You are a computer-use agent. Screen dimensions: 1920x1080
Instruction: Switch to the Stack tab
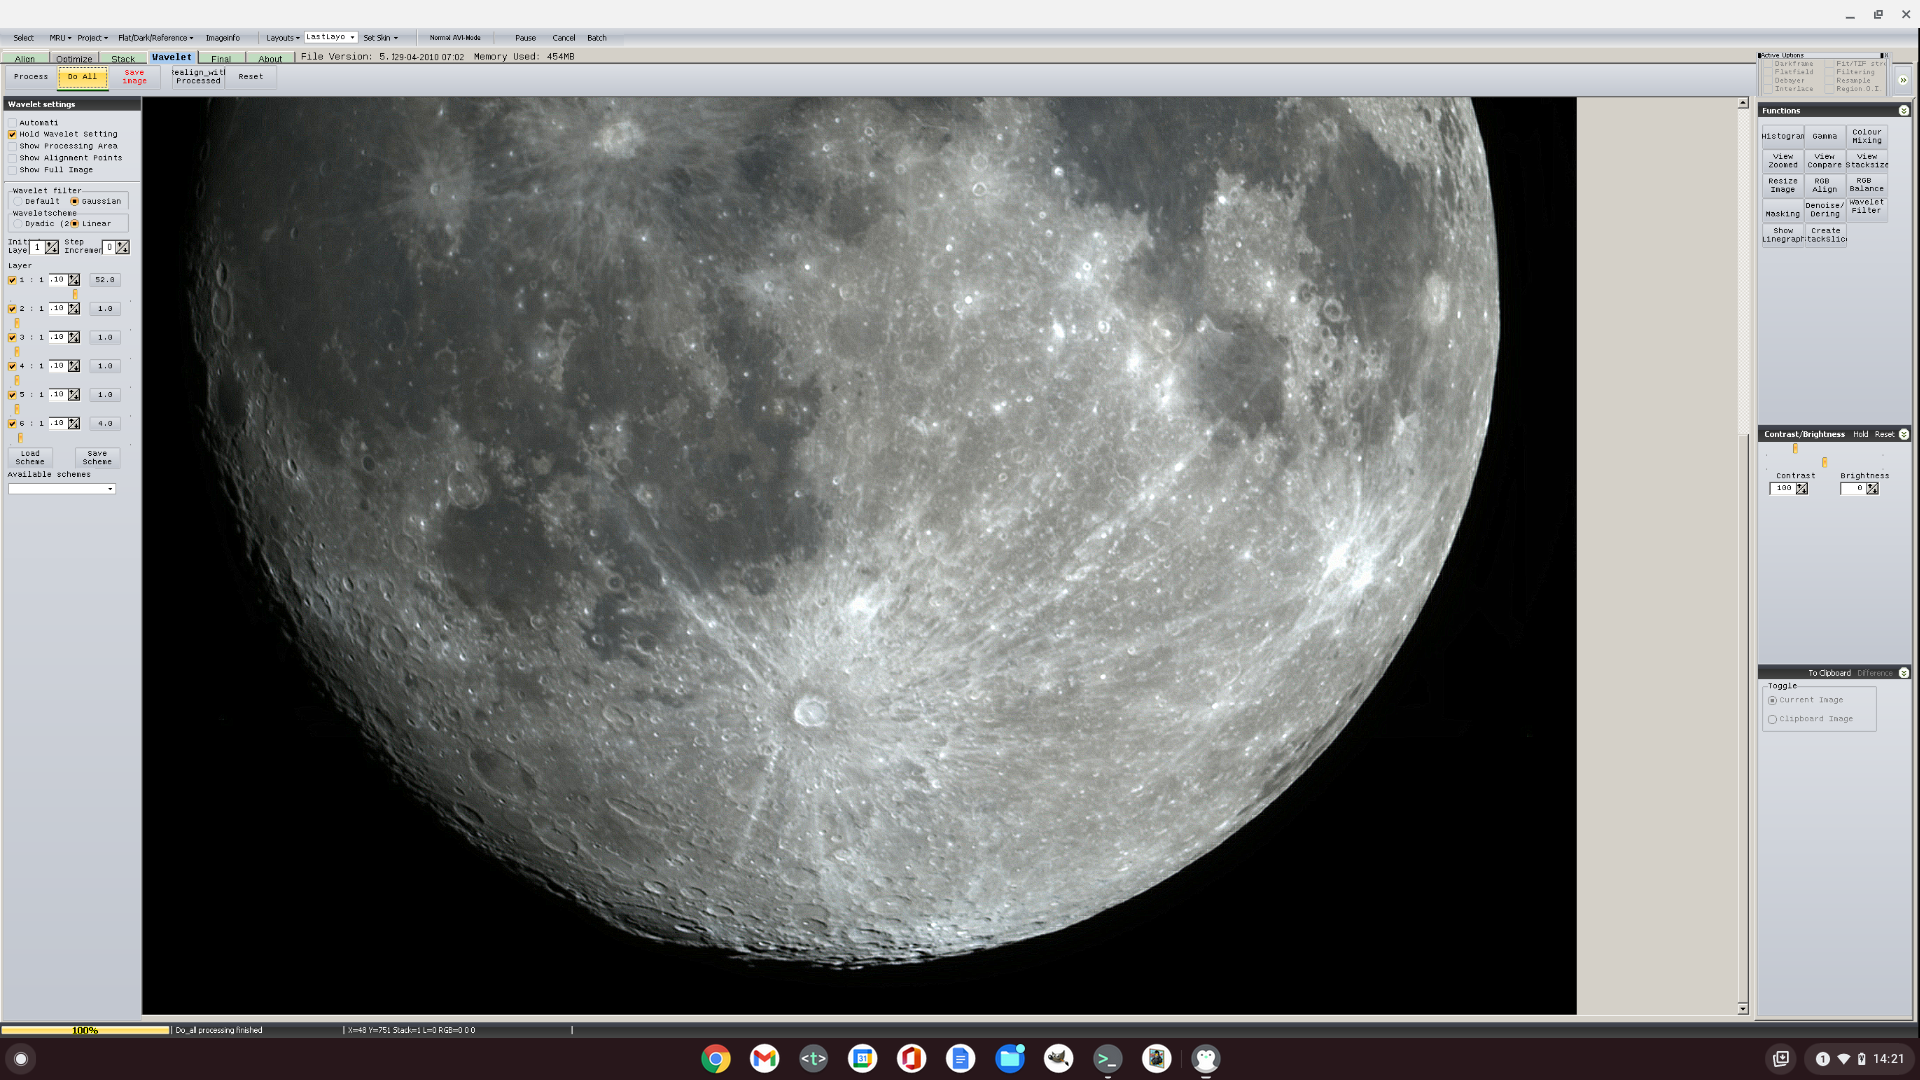click(x=123, y=59)
